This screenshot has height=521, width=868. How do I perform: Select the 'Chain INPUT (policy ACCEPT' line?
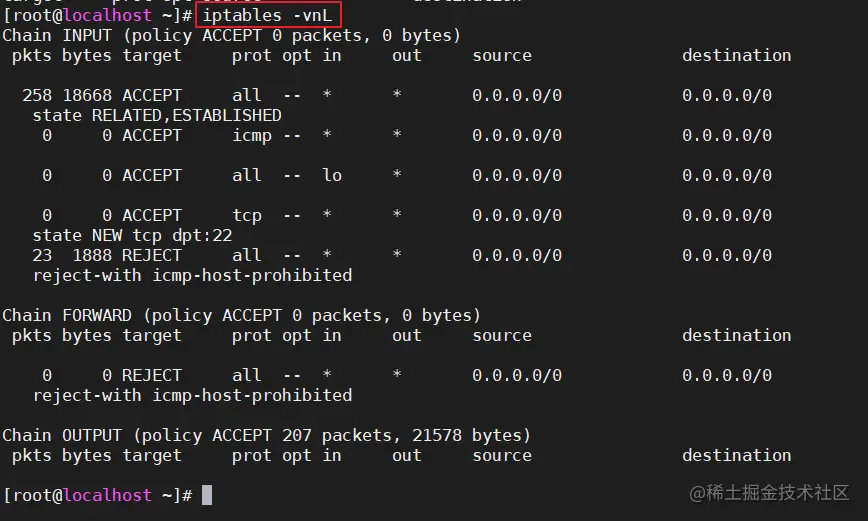tap(231, 35)
